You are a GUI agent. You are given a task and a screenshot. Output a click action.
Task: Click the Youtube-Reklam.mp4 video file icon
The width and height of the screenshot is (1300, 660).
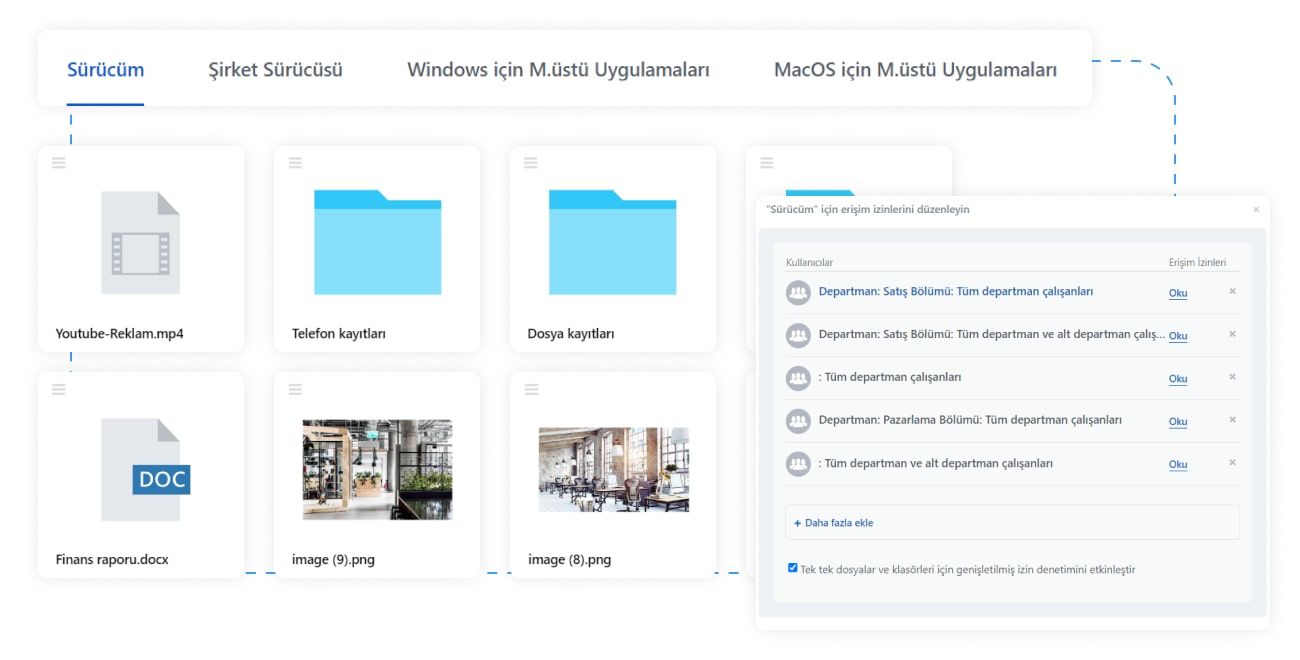coord(141,243)
